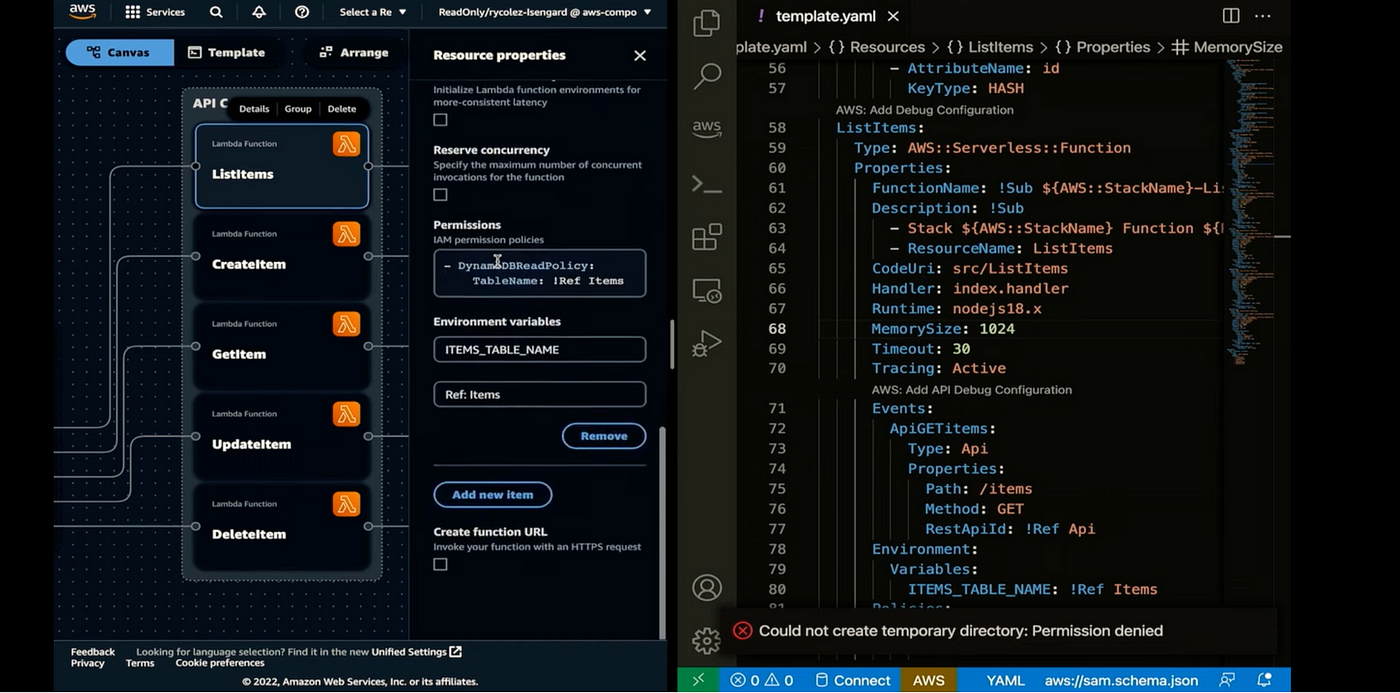Open the Arrange option
Screen dimensions: 1400x693
tap(353, 52)
